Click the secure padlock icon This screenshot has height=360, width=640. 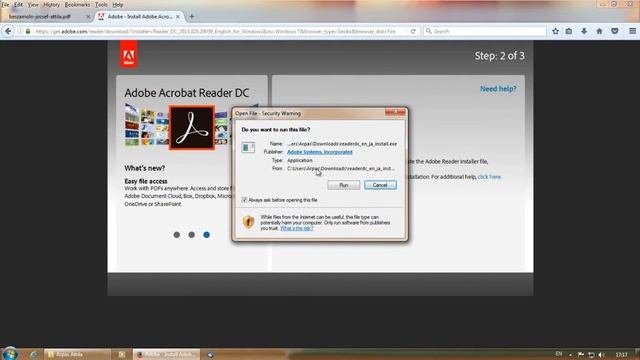pyautogui.click(x=28, y=31)
